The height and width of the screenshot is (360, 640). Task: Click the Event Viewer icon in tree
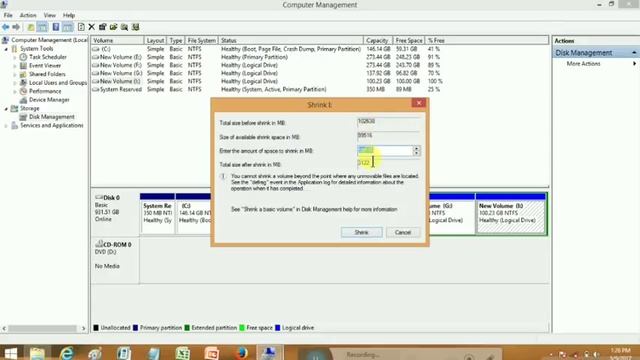(x=23, y=66)
